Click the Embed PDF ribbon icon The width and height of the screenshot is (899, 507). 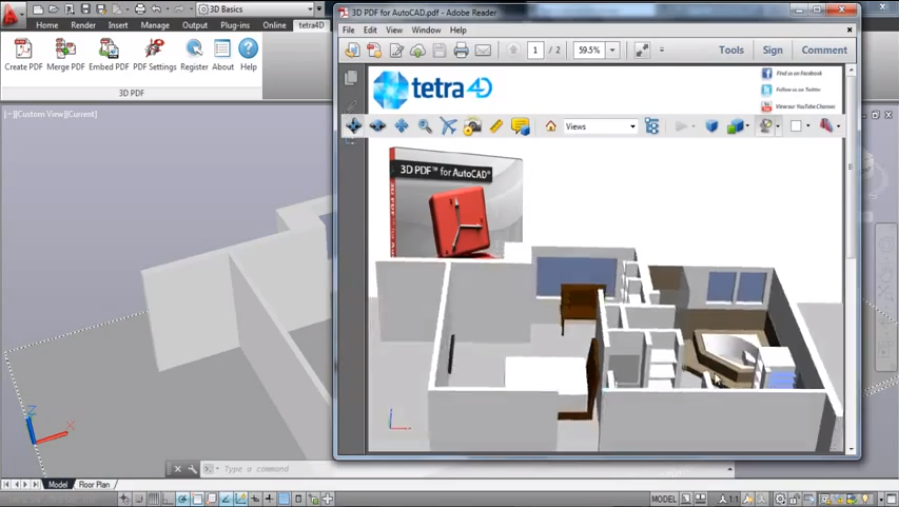(108, 55)
